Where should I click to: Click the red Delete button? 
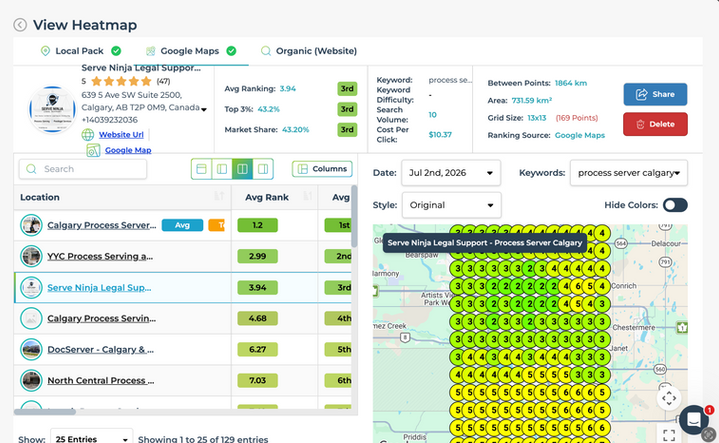point(655,124)
